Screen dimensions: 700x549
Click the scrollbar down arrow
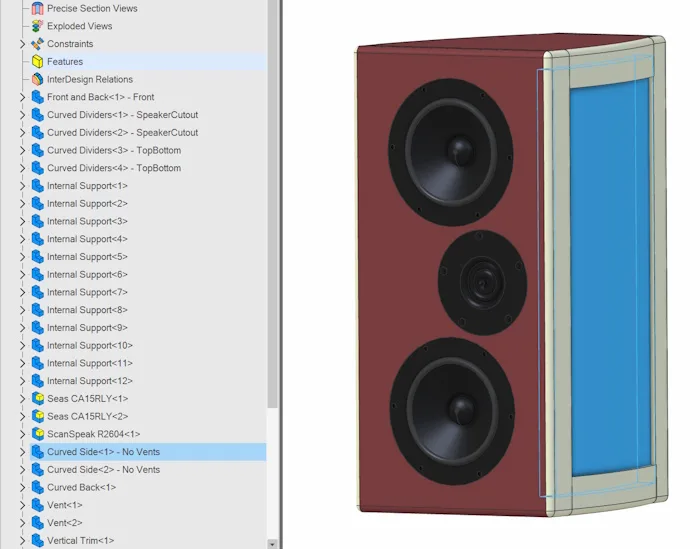[272, 544]
